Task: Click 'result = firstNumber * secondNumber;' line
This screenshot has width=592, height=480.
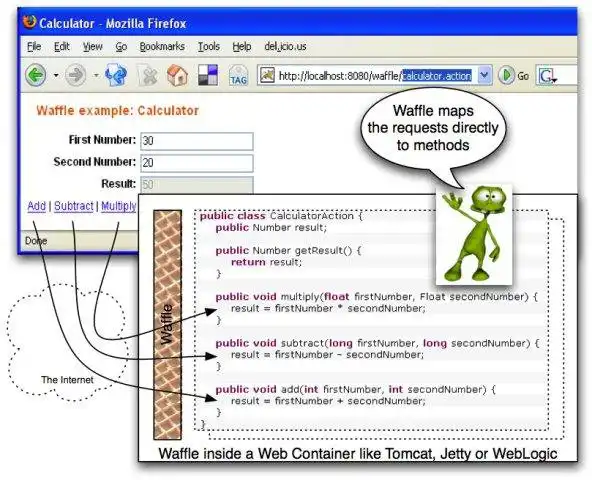Action: coord(328,309)
